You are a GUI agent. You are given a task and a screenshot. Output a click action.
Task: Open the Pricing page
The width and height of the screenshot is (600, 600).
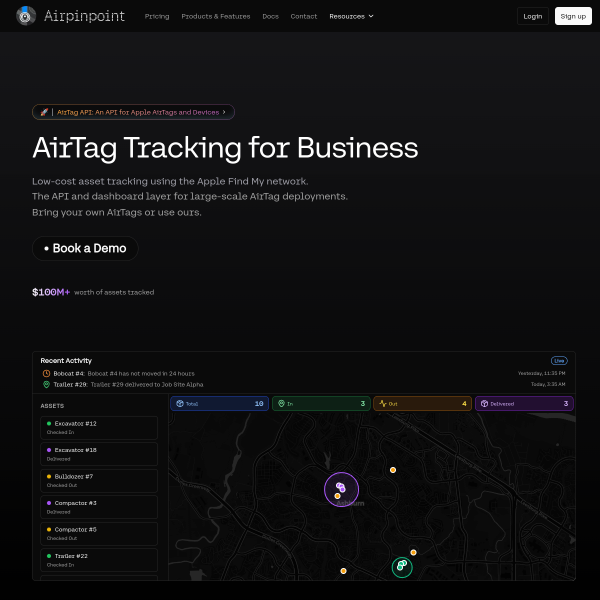[157, 16]
